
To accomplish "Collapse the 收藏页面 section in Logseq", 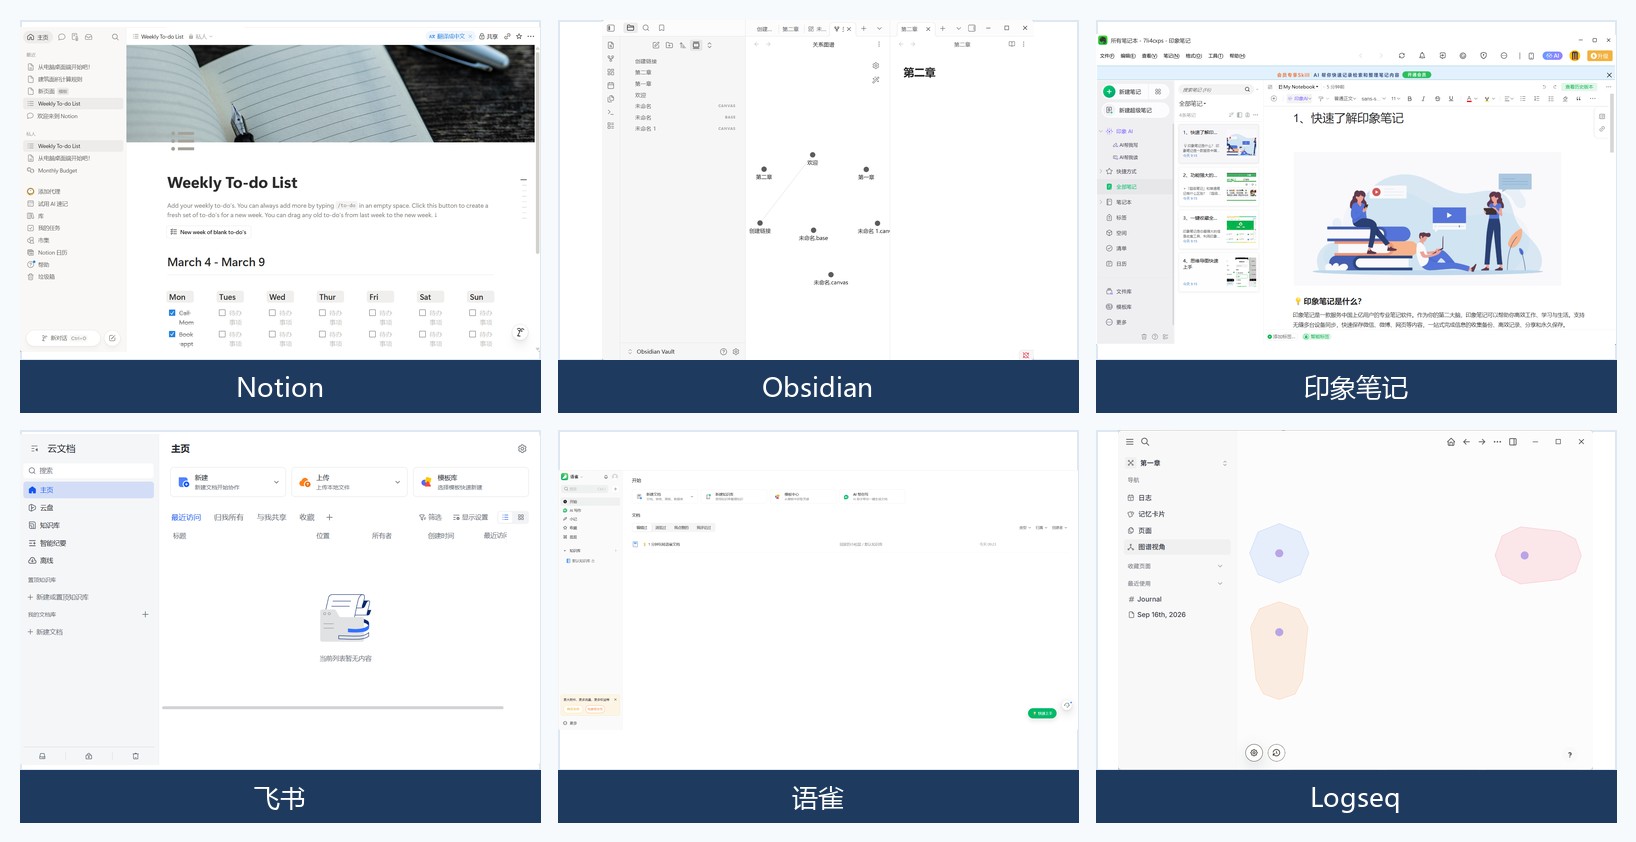I will tap(1220, 566).
